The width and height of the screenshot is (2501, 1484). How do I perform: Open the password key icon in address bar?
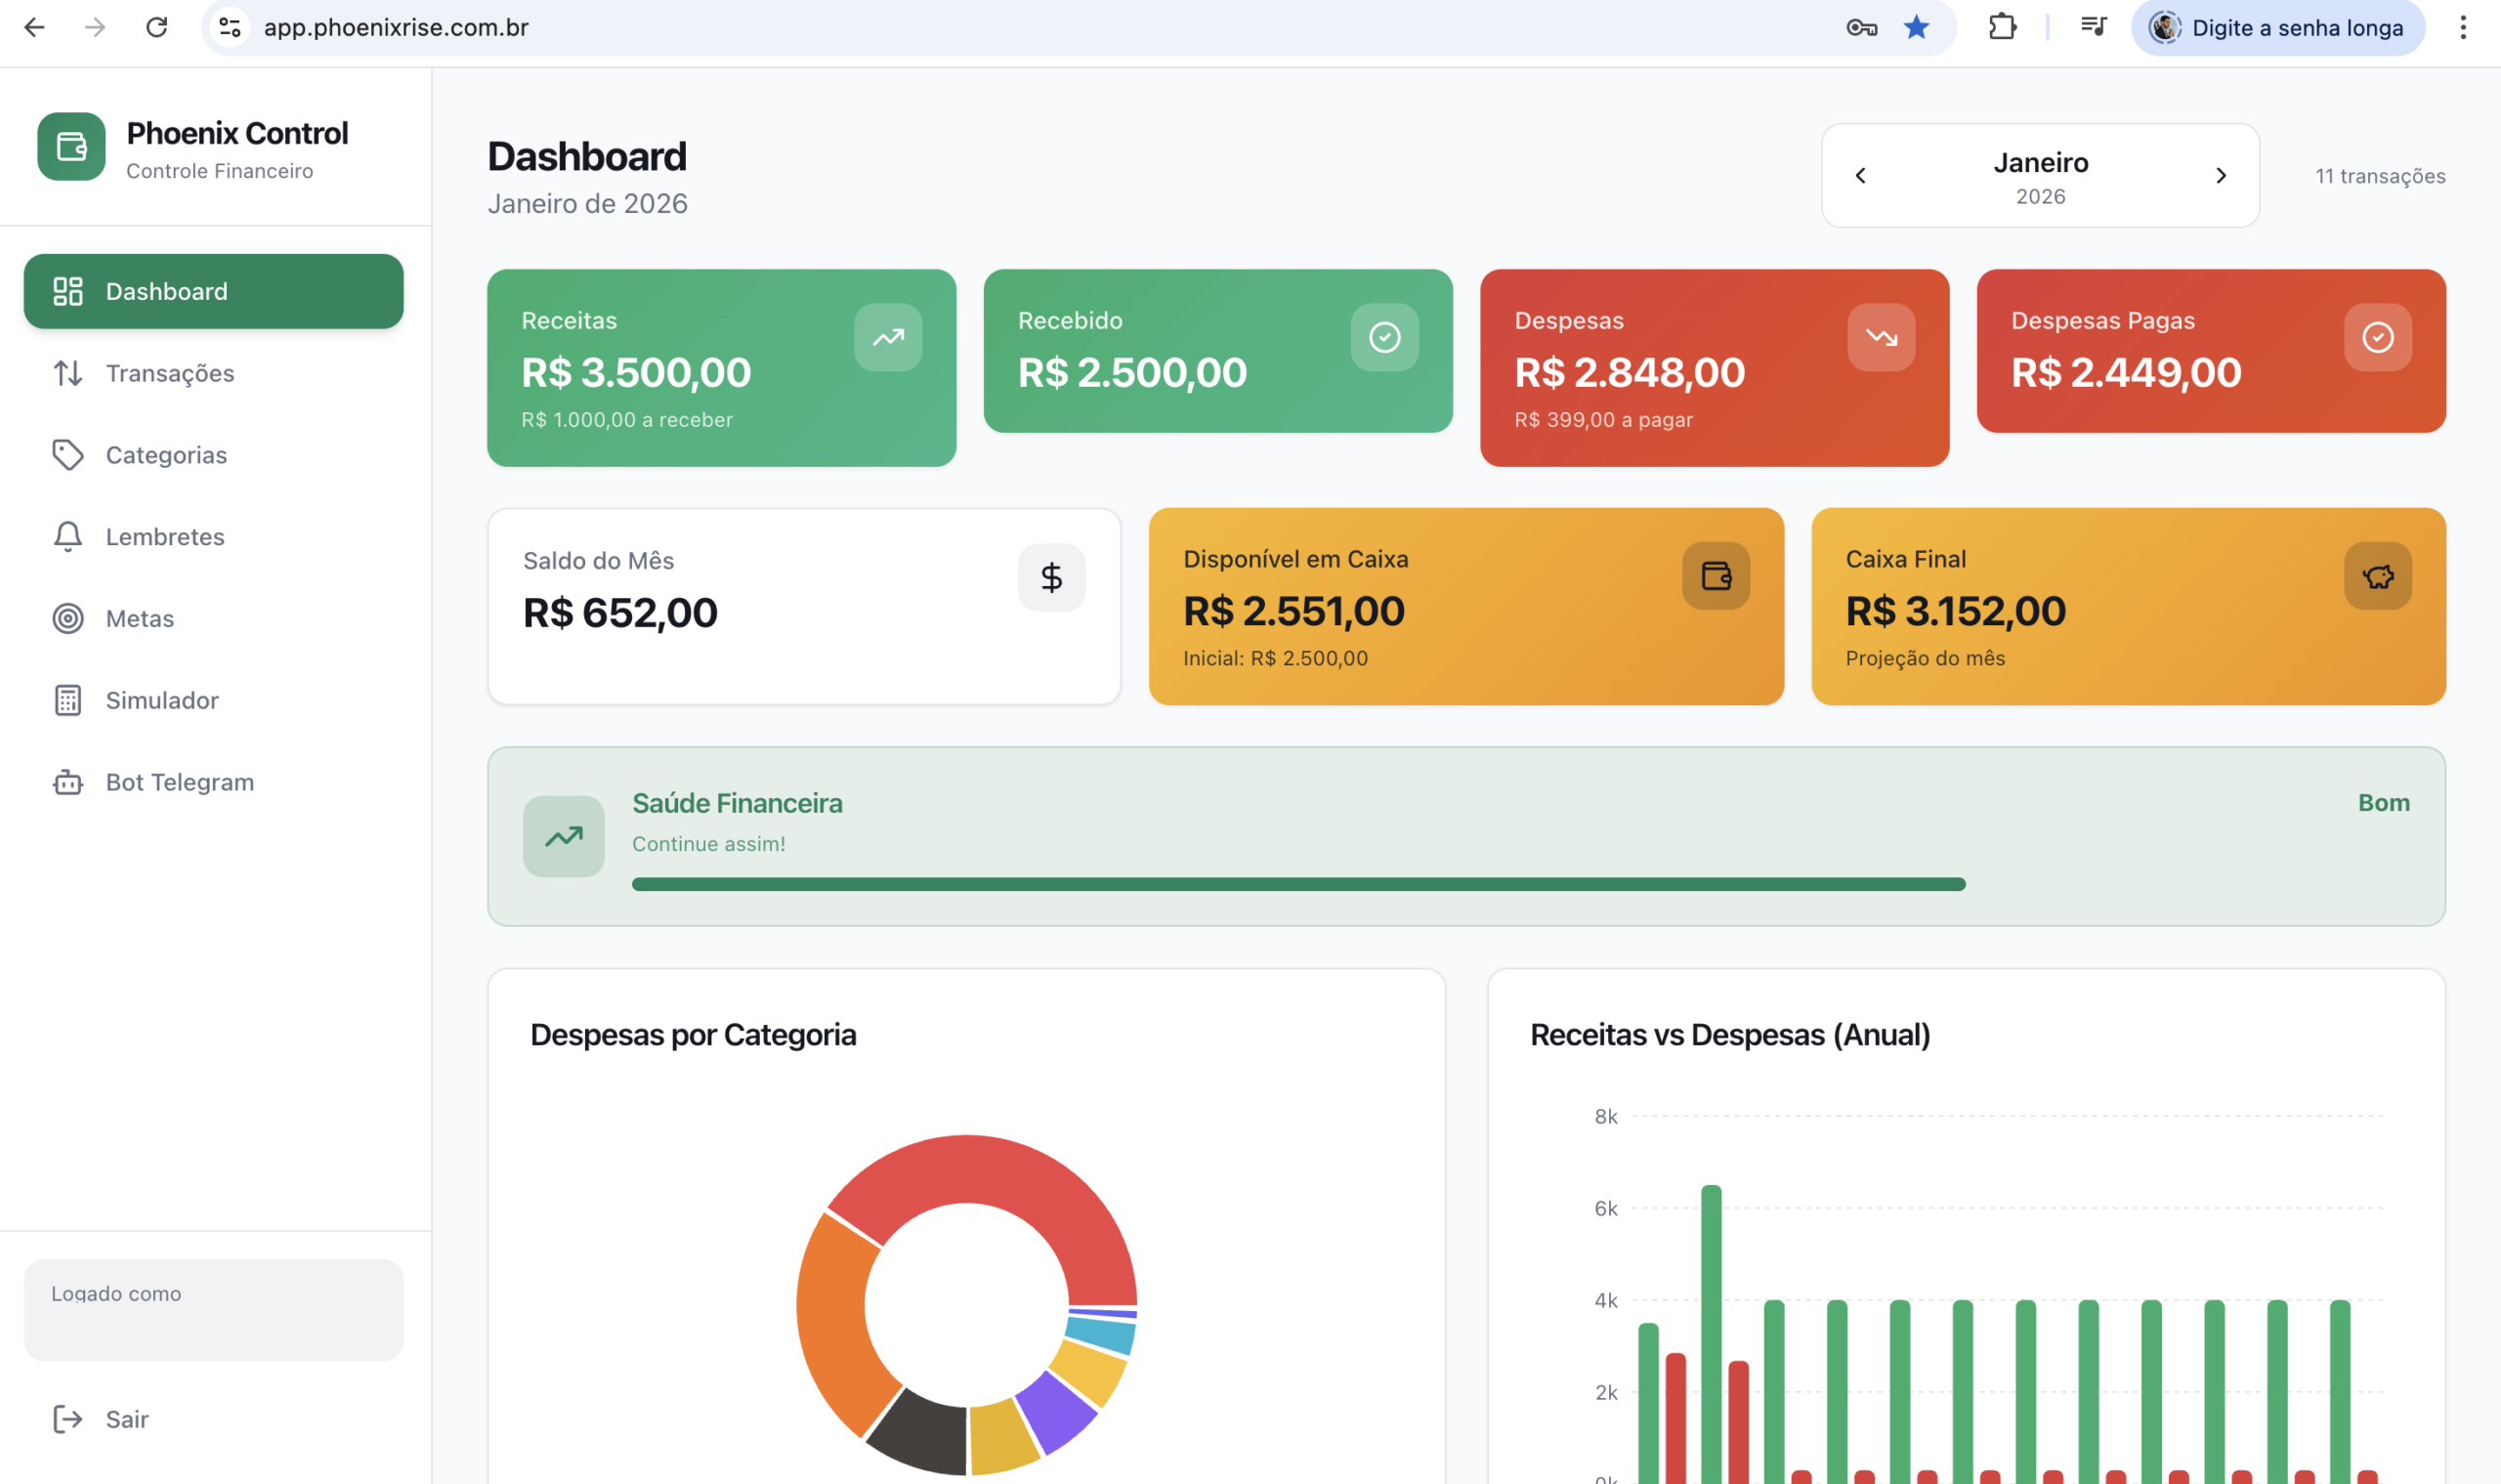click(x=1861, y=27)
